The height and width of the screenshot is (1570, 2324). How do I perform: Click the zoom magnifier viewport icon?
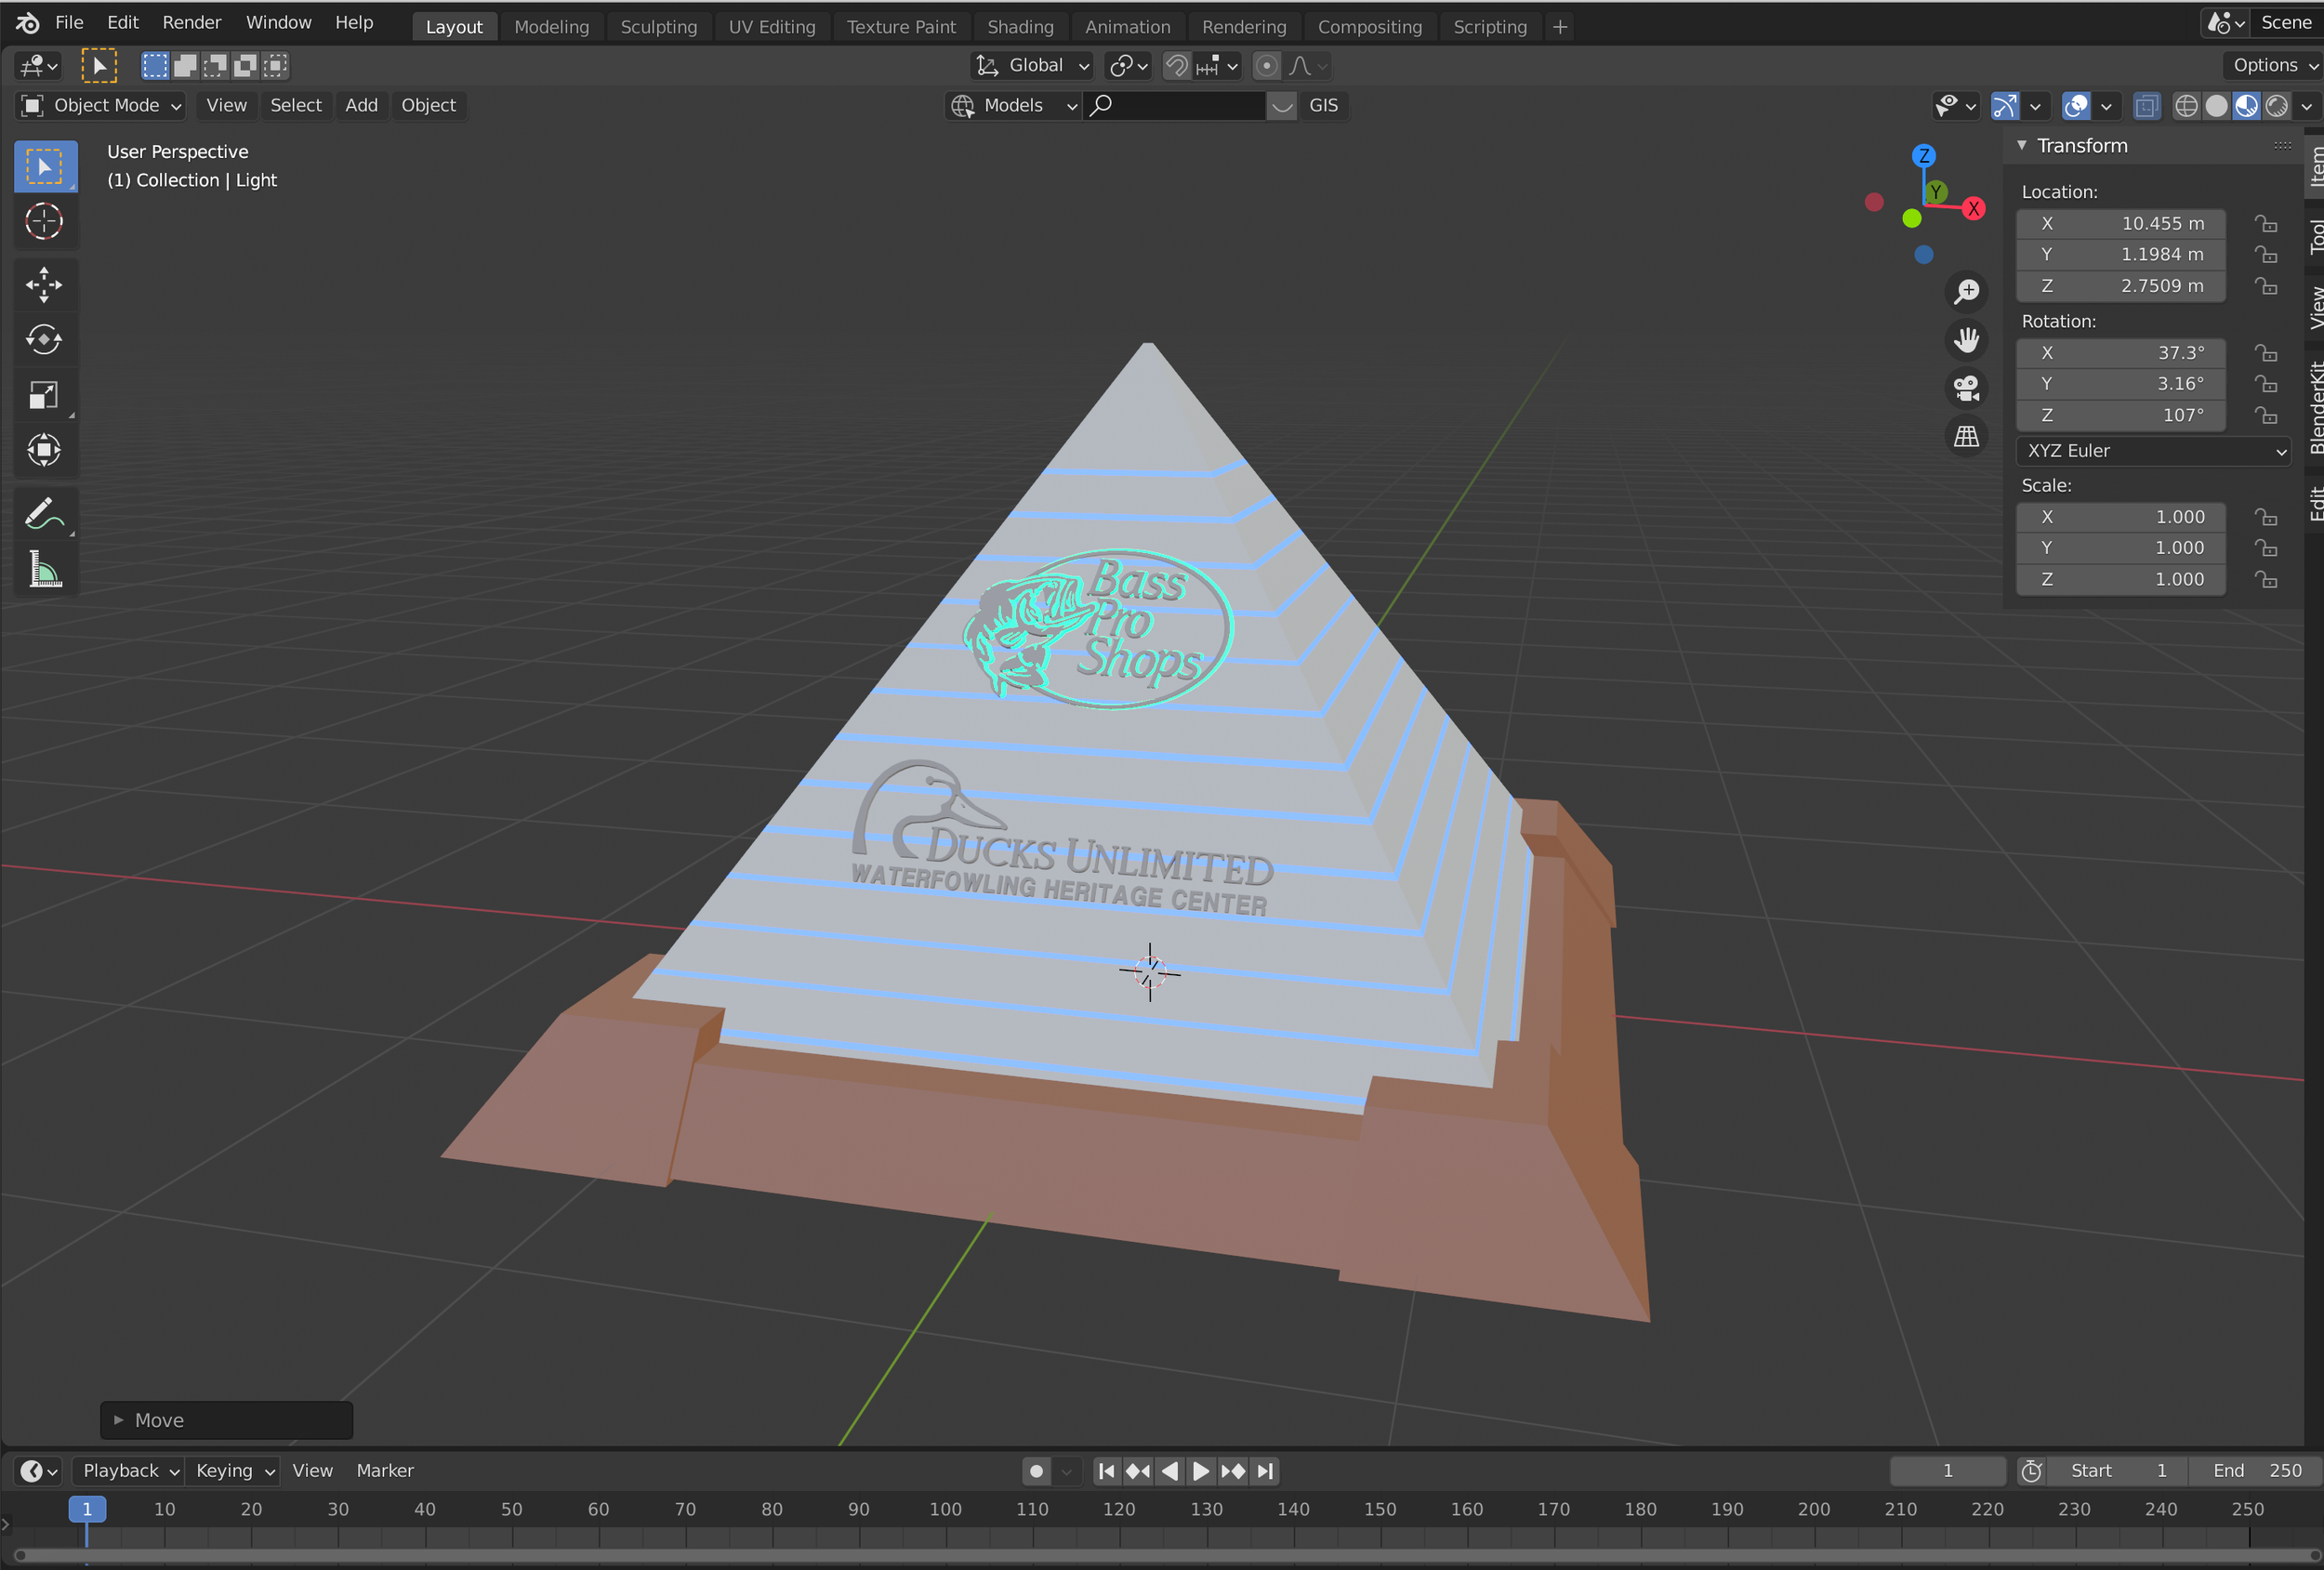(1966, 291)
